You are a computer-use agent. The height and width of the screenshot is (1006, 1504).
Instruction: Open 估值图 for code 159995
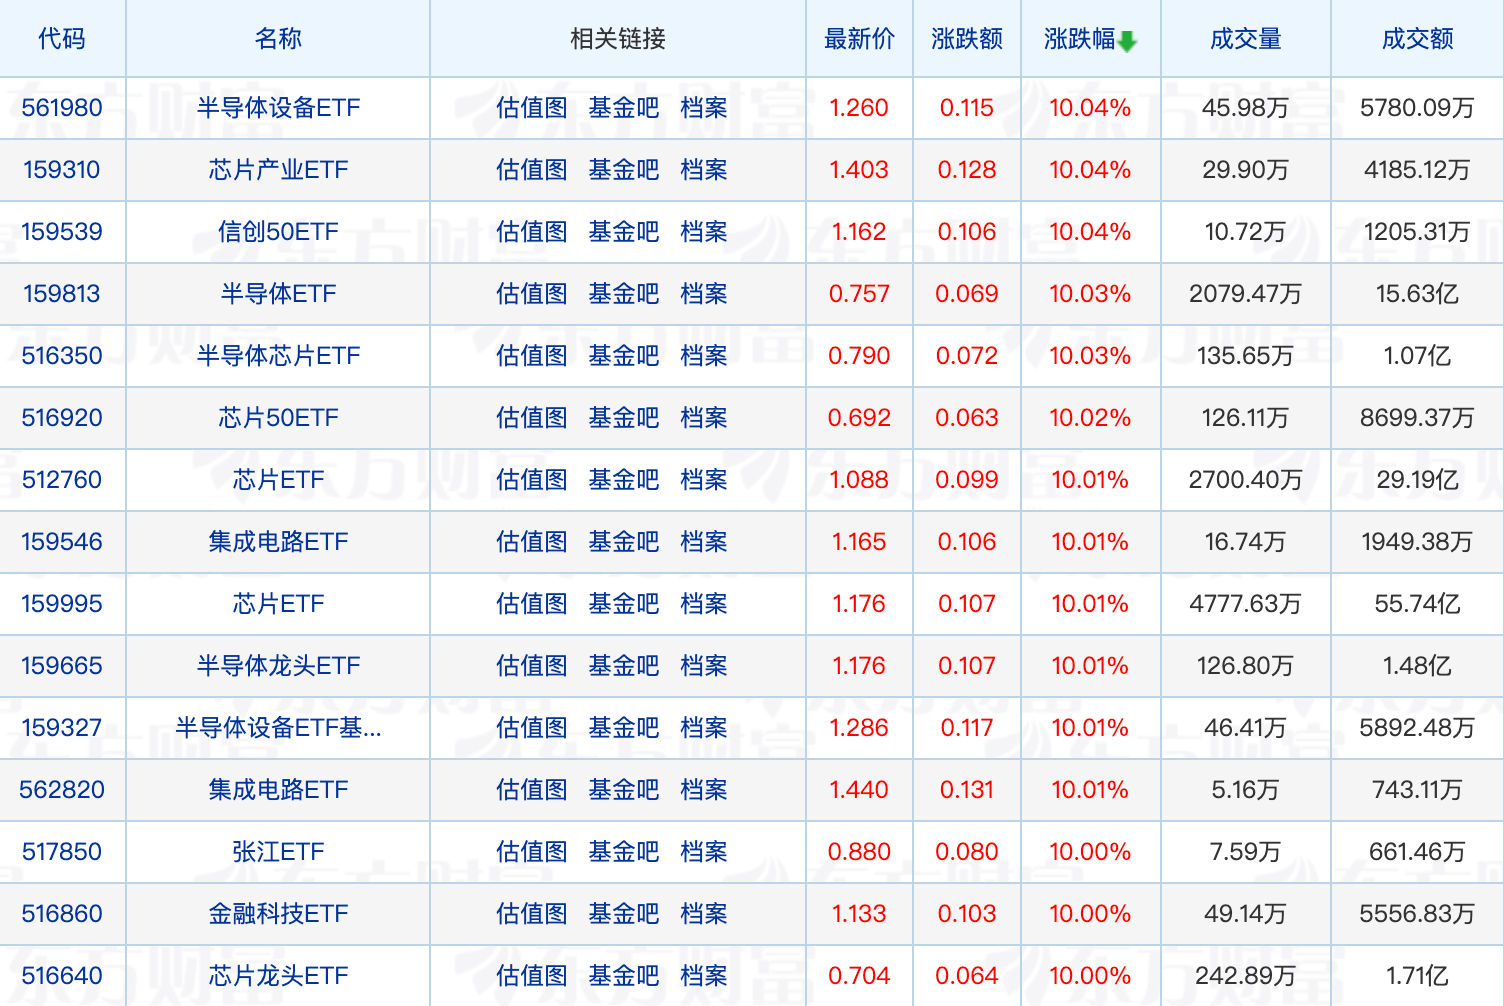532,604
